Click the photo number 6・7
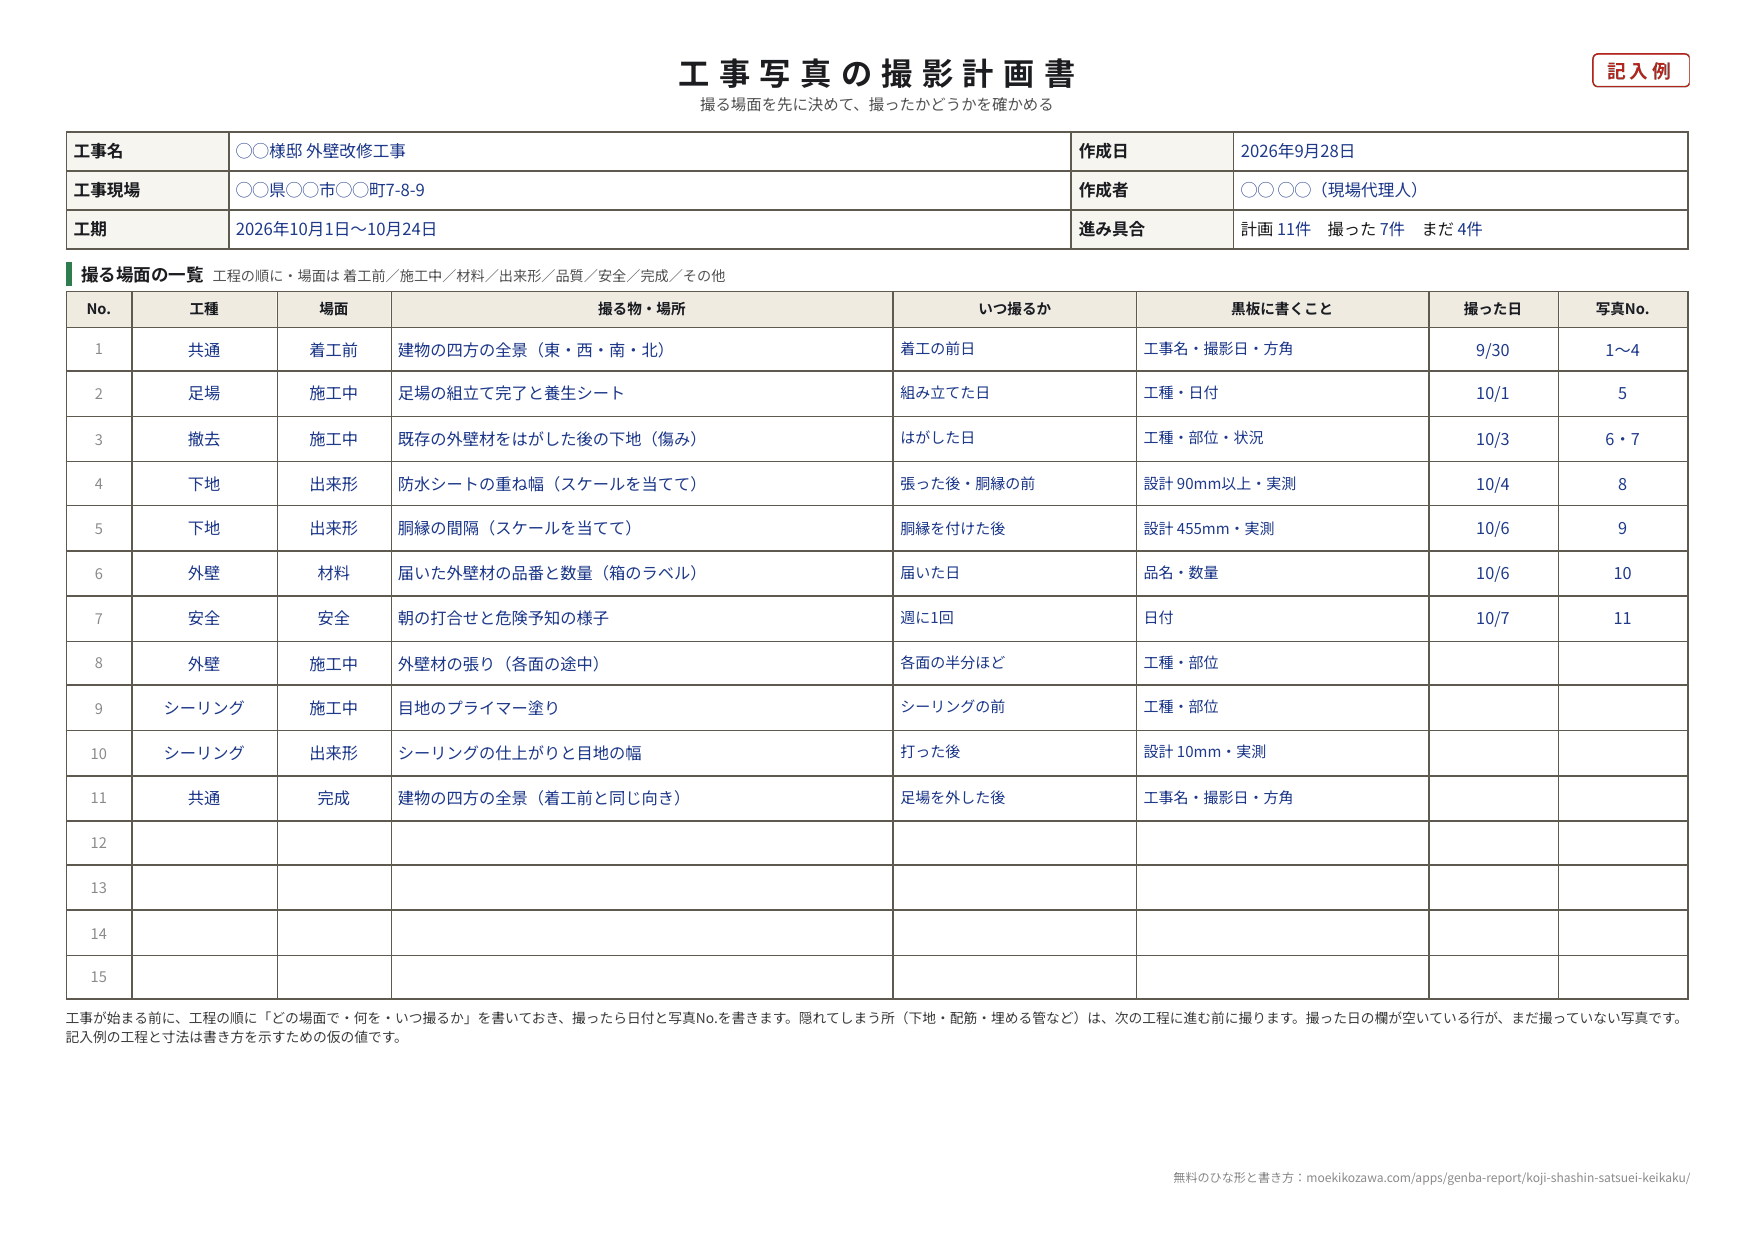The width and height of the screenshot is (1754, 1240). coord(1622,439)
